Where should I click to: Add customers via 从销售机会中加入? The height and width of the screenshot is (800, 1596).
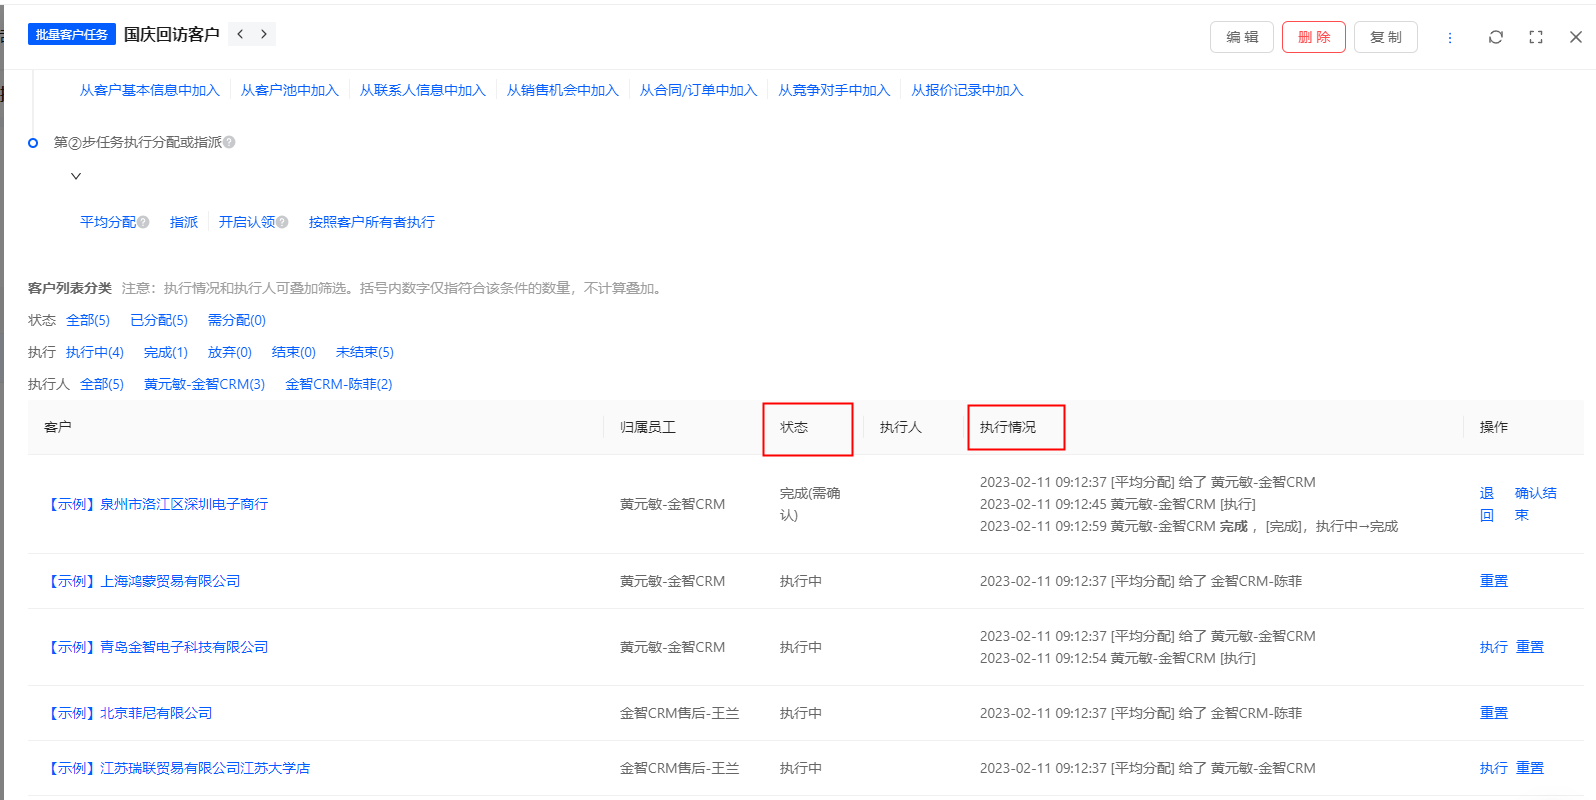tap(563, 90)
